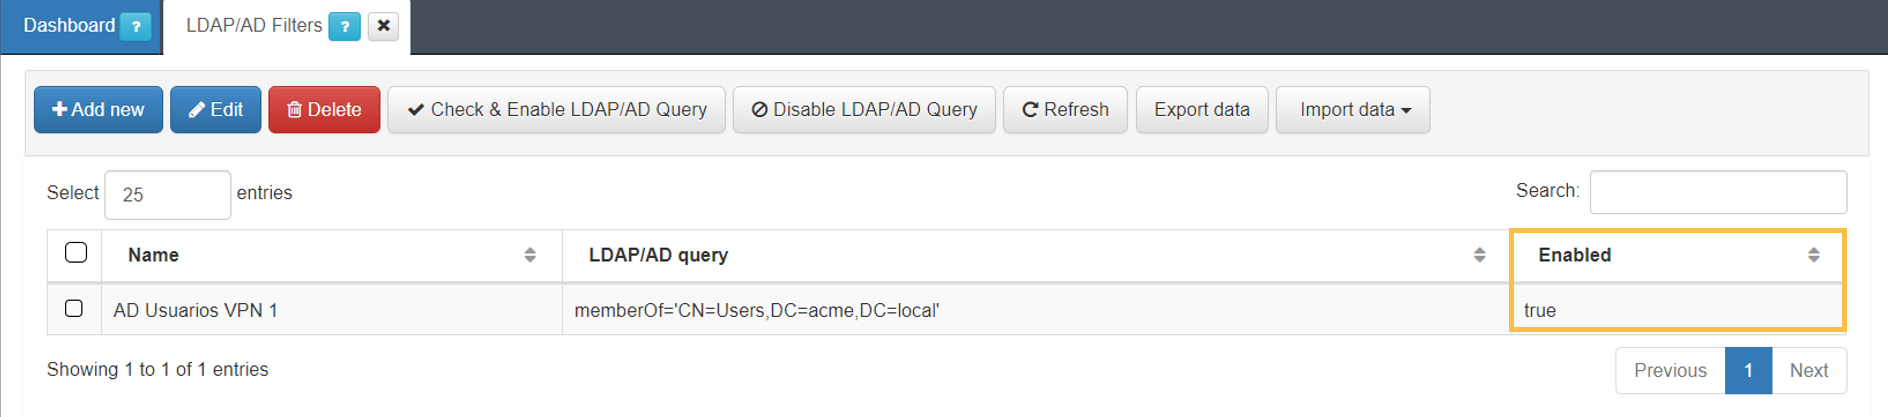
Task: Click the Dashboard help question-mark icon
Action: click(x=136, y=26)
